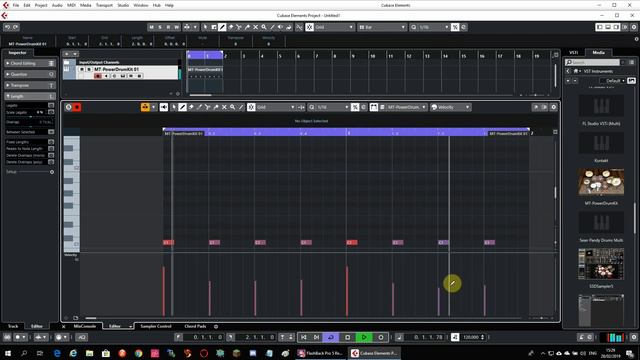The width and height of the screenshot is (640, 360).
Task: Click the Windows Start button
Action: tap(7, 353)
